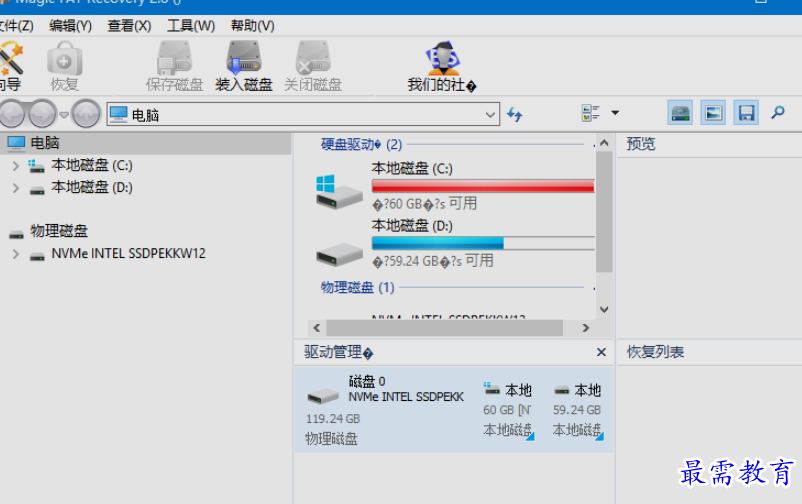
Task: Toggle the recovery list panel button
Action: click(746, 113)
